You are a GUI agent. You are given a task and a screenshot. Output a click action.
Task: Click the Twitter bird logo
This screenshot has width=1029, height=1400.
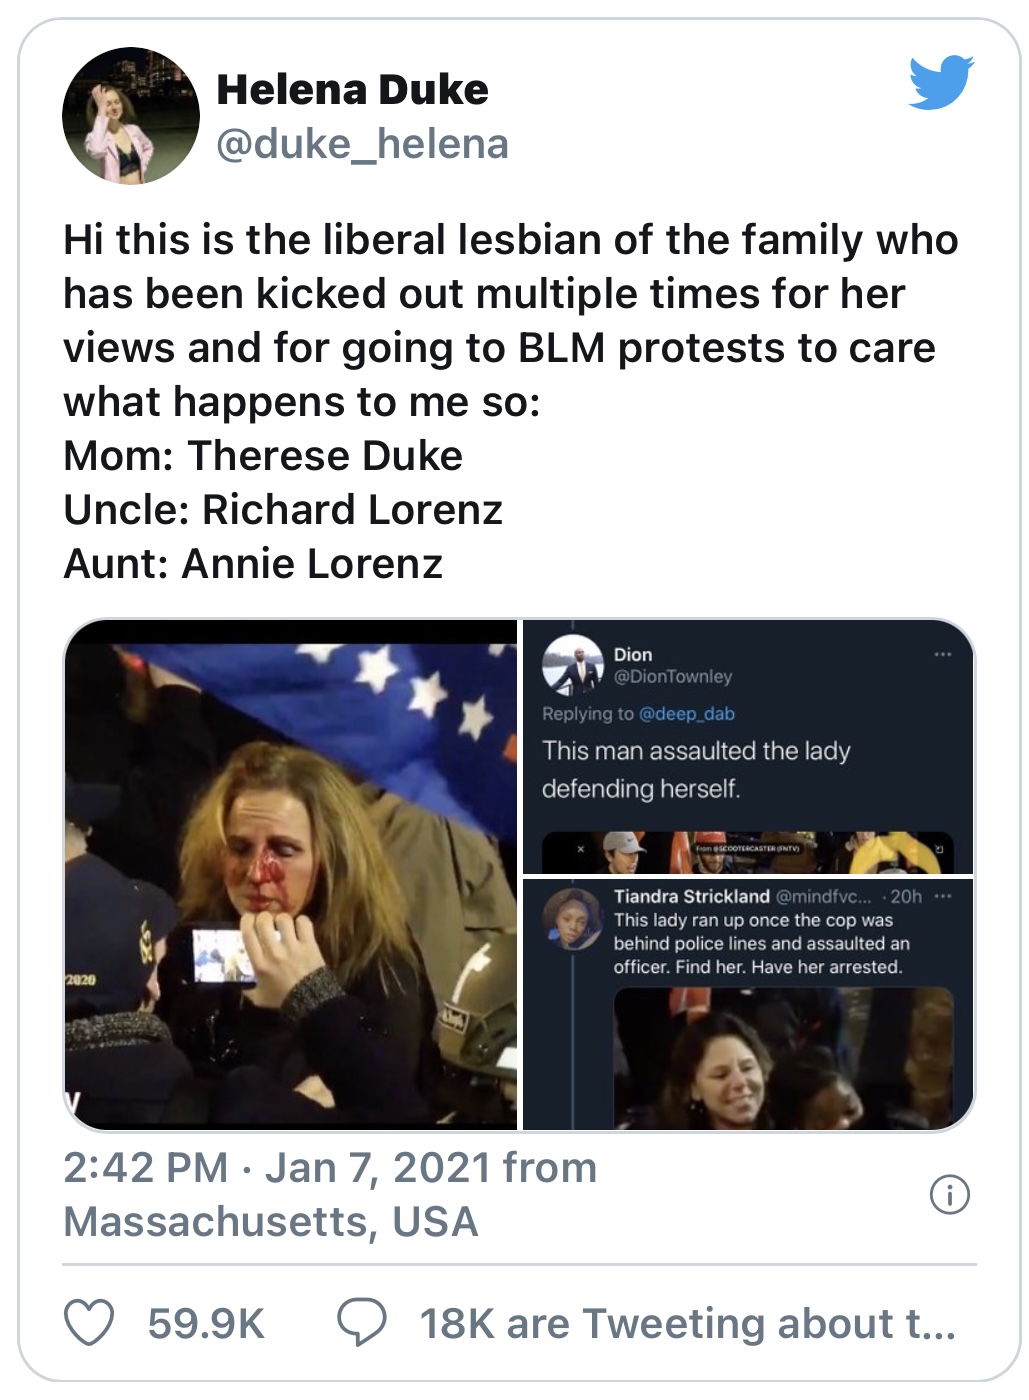pos(941,81)
